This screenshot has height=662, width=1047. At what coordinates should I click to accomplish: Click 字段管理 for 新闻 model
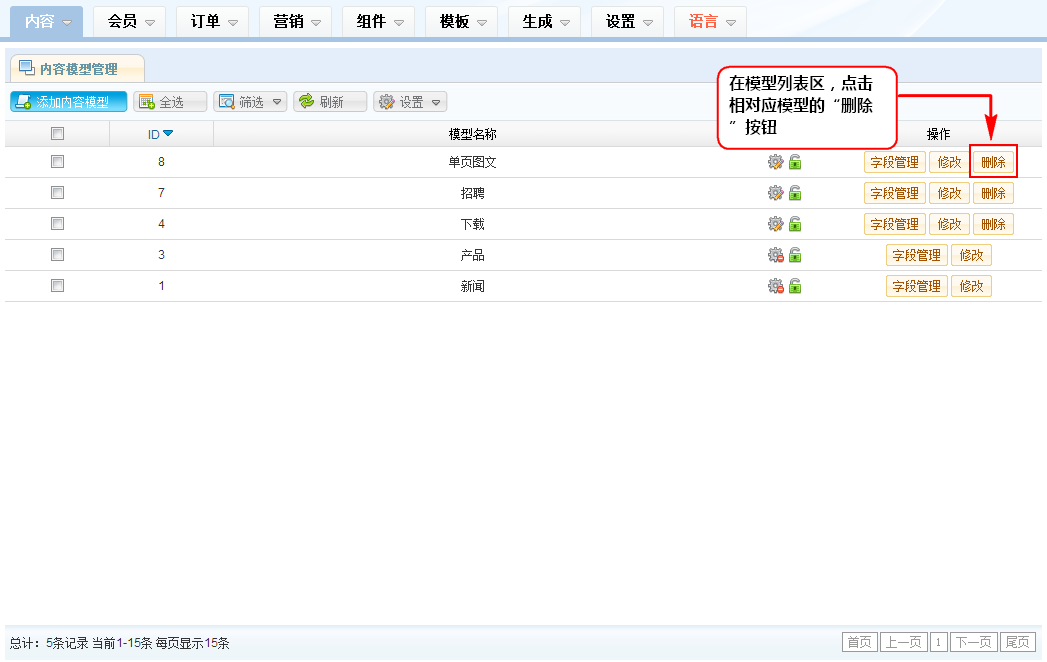pyautogui.click(x=915, y=287)
